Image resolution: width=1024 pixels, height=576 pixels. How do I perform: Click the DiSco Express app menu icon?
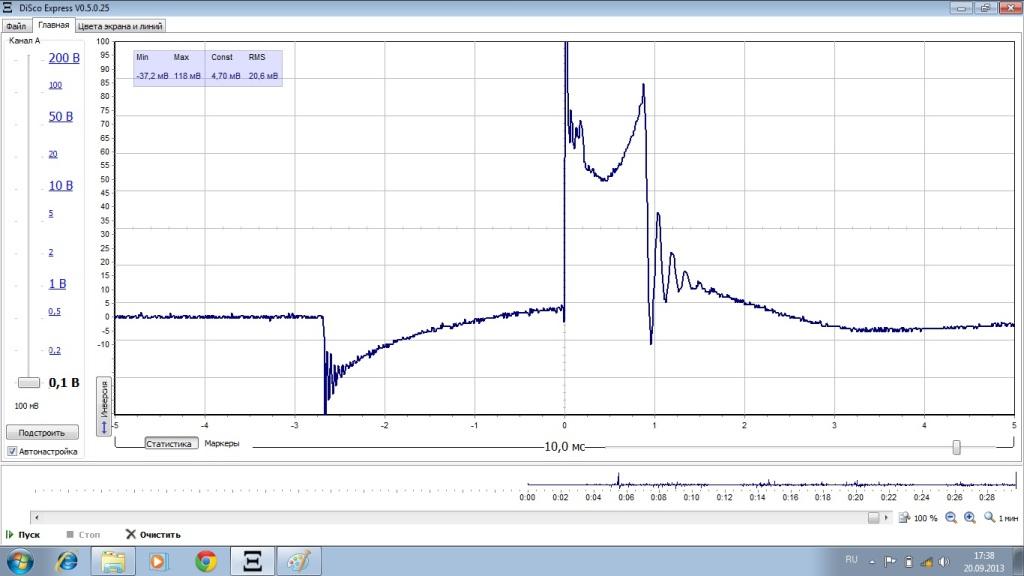(8, 8)
